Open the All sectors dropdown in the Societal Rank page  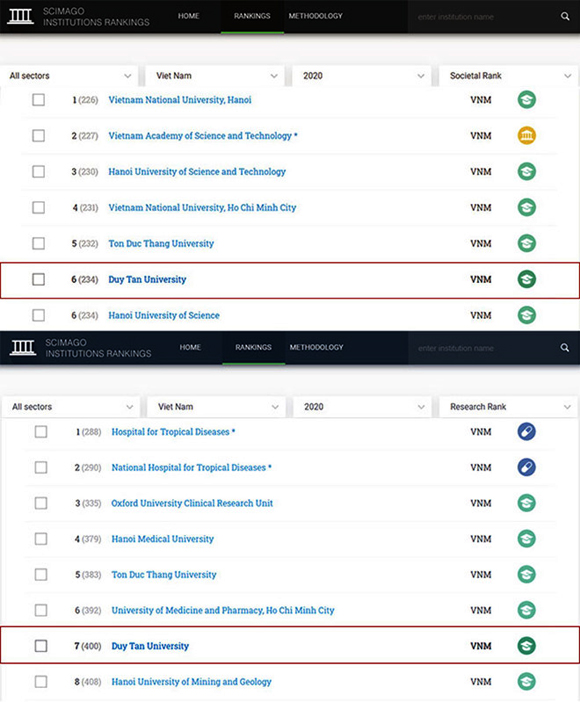(x=70, y=76)
